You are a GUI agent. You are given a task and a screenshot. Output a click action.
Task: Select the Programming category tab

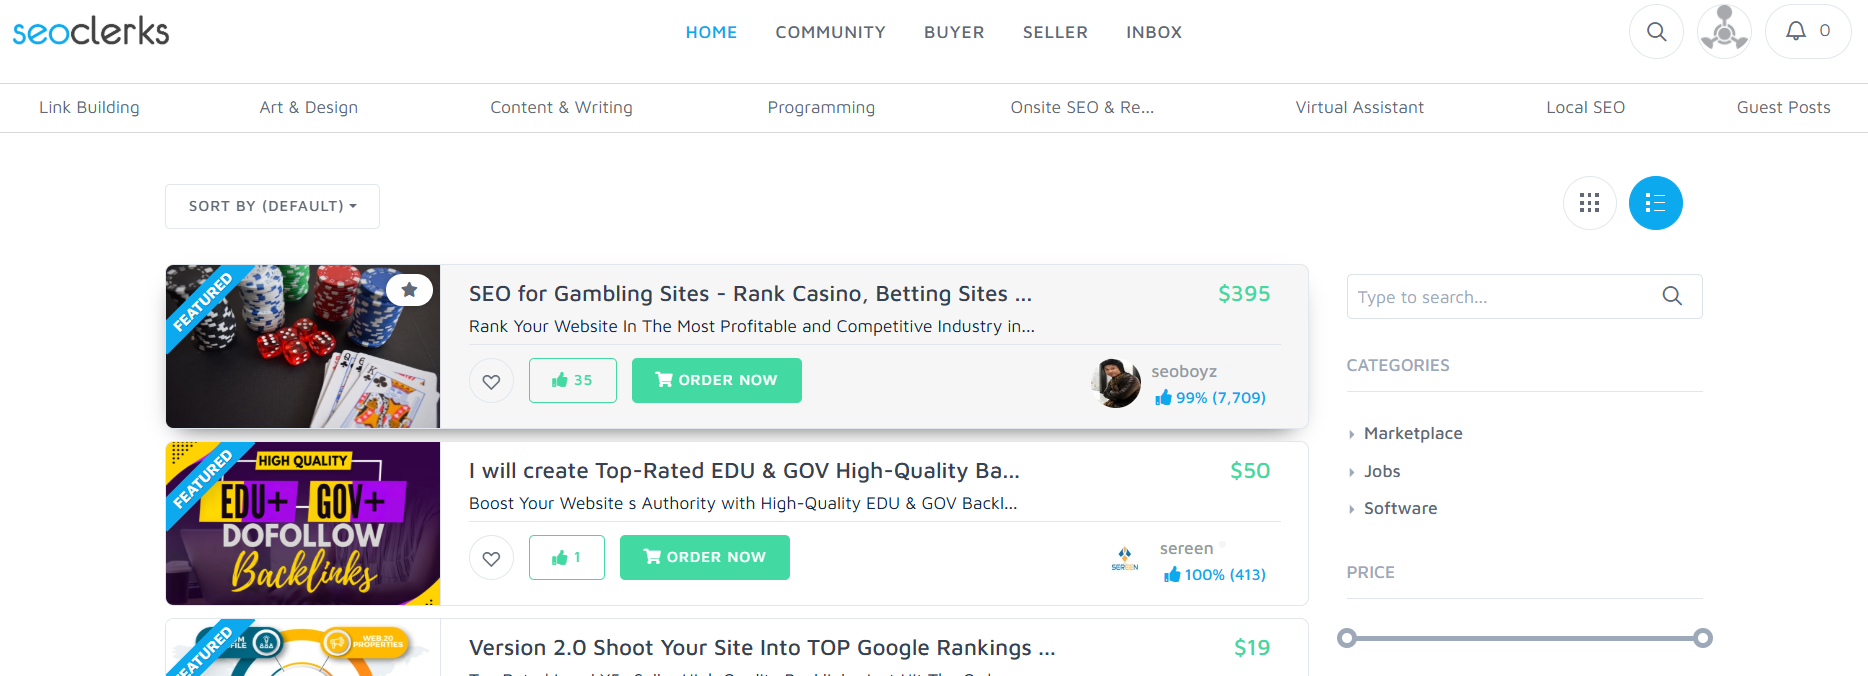click(821, 107)
